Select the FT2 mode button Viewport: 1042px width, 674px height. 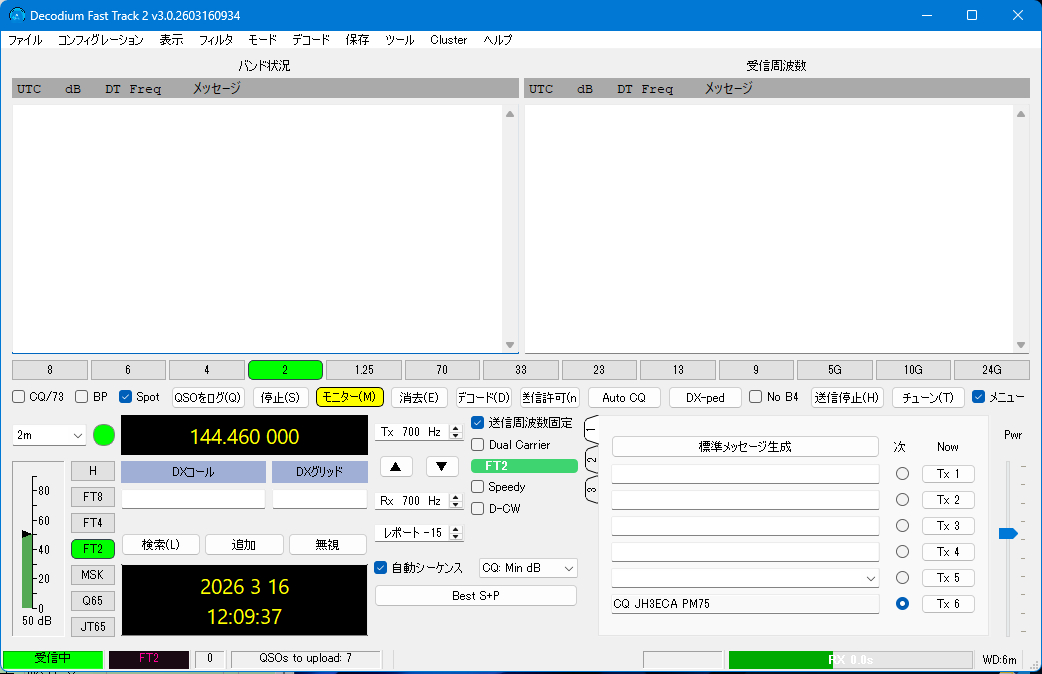pyautogui.click(x=92, y=549)
